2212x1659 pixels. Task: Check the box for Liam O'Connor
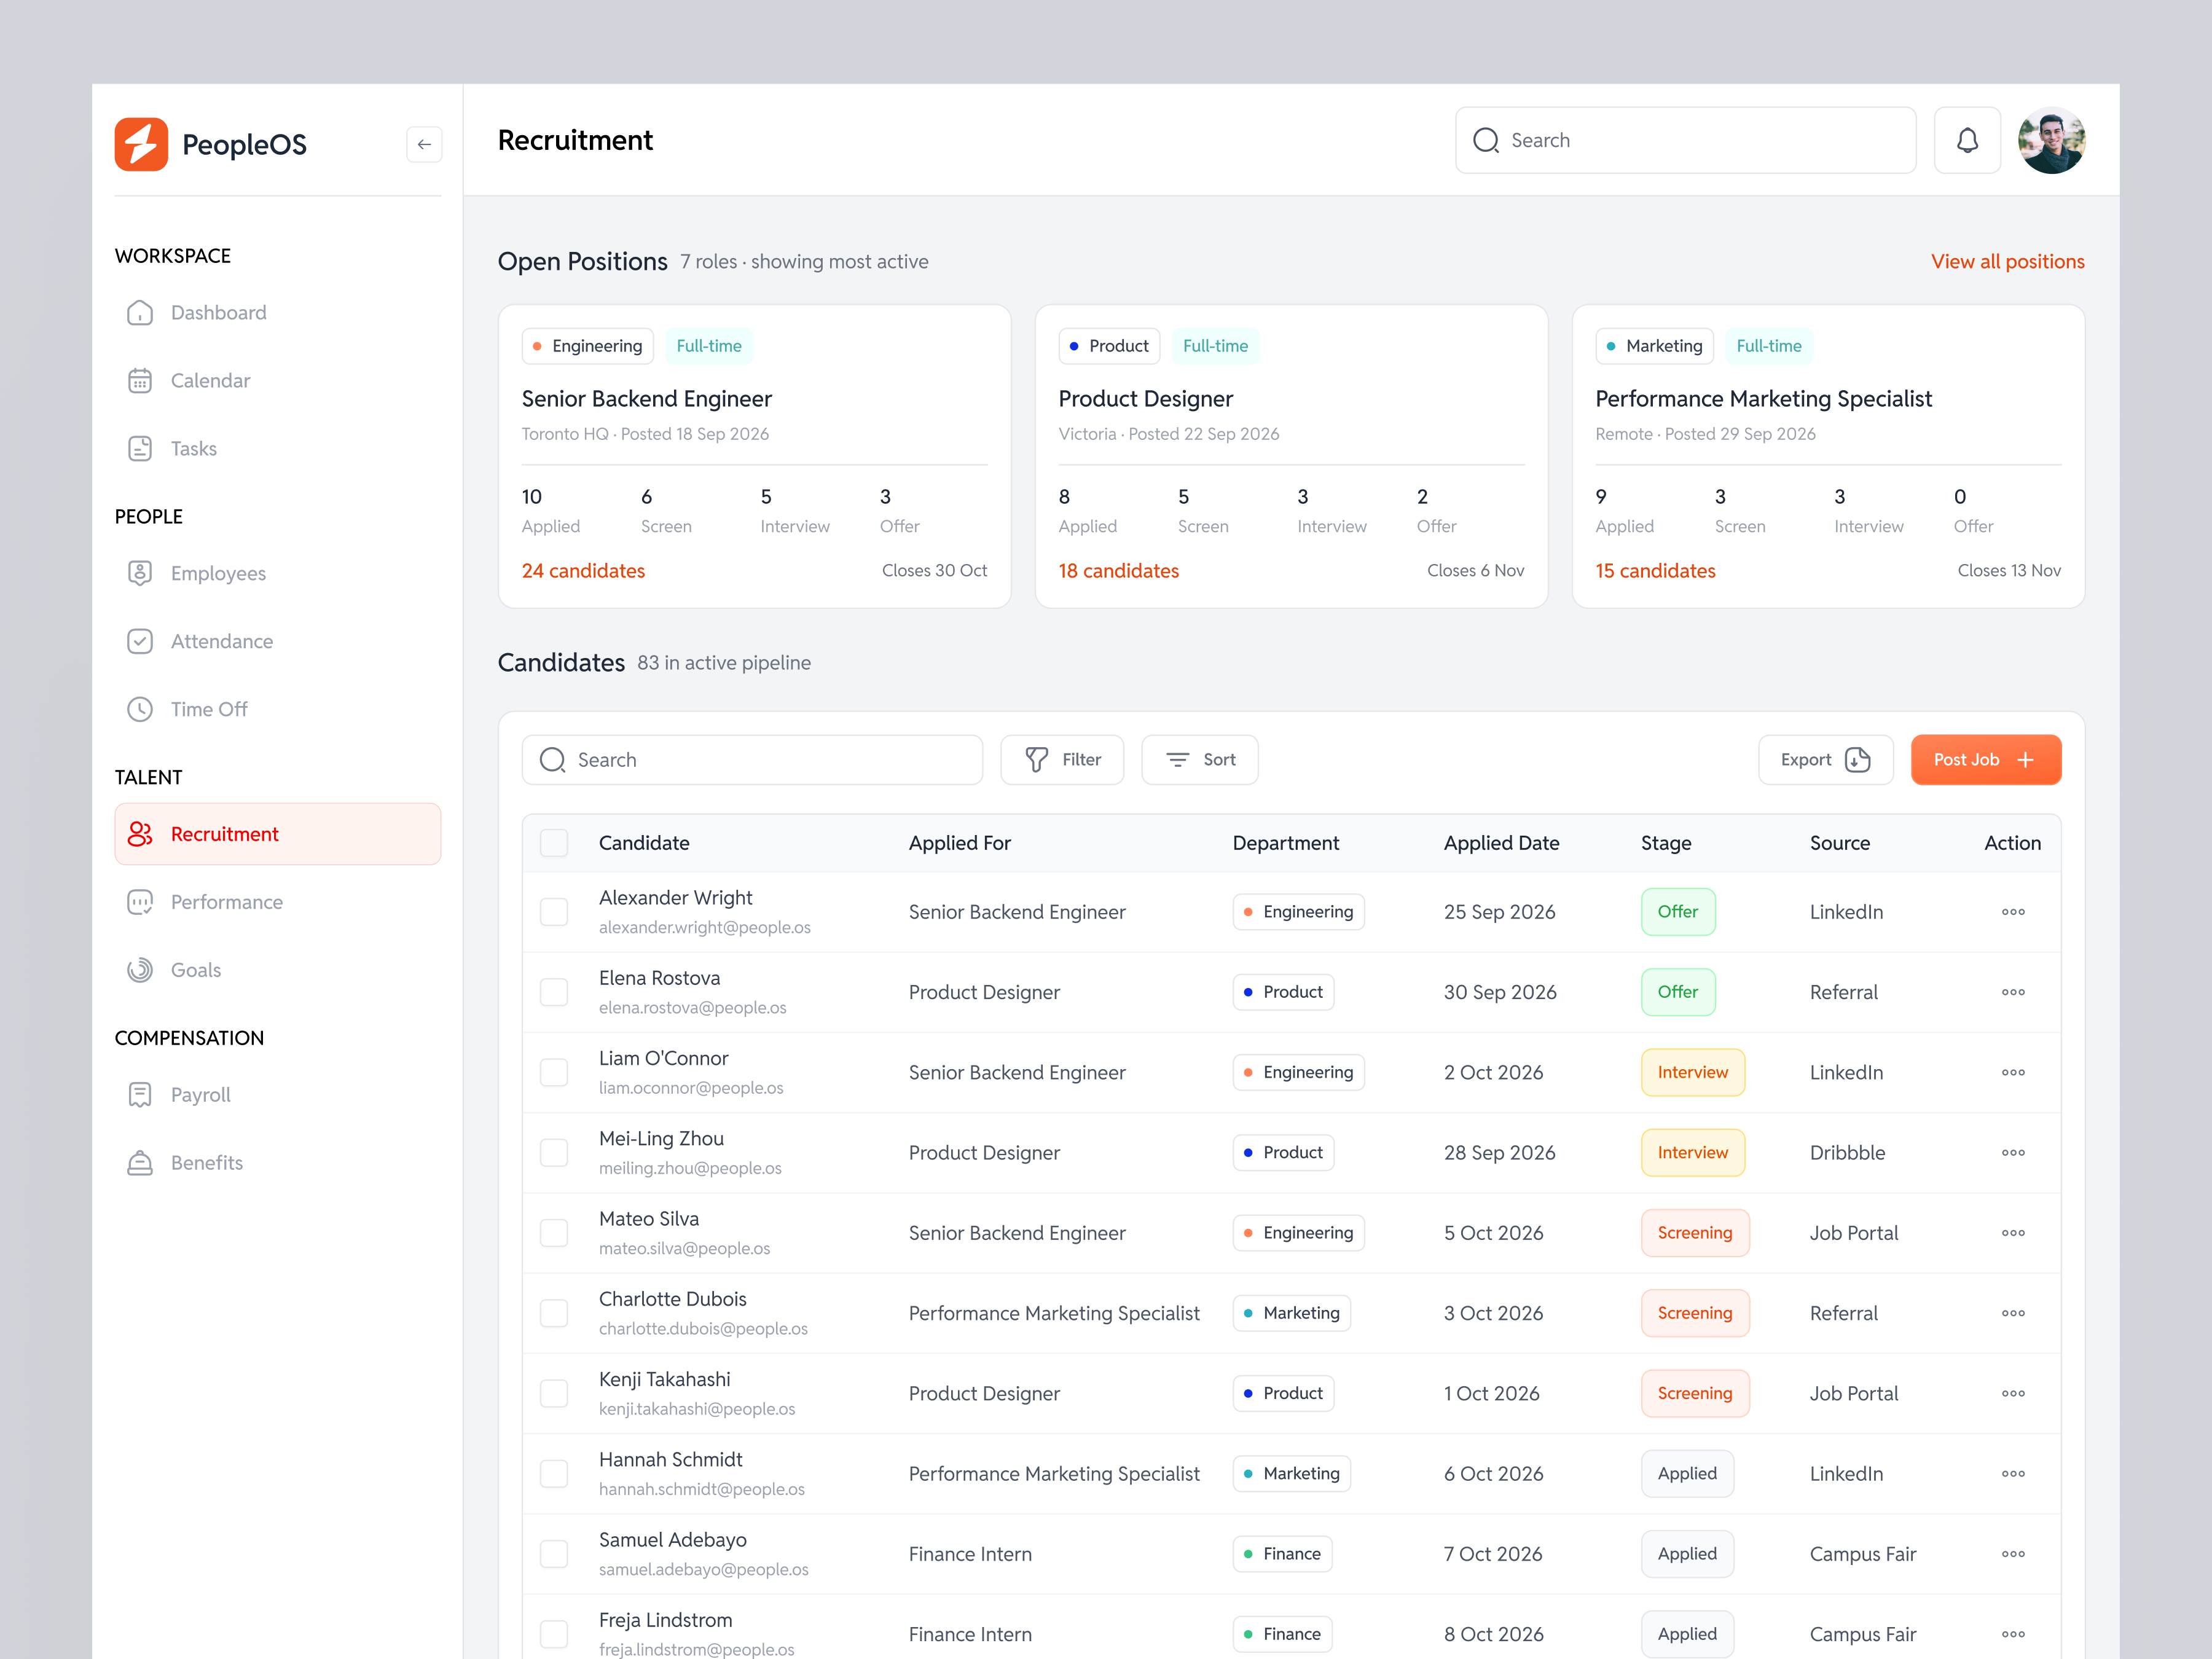click(554, 1073)
